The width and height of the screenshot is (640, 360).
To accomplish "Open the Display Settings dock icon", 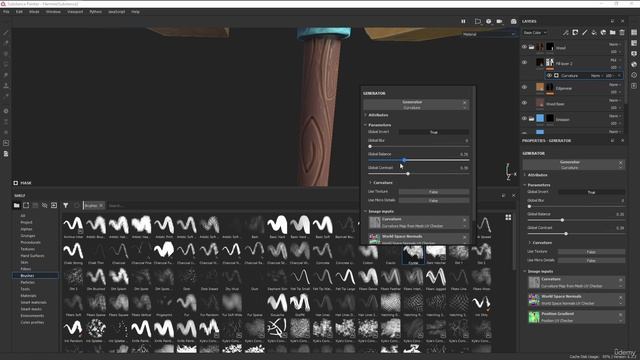I will coord(634,53).
